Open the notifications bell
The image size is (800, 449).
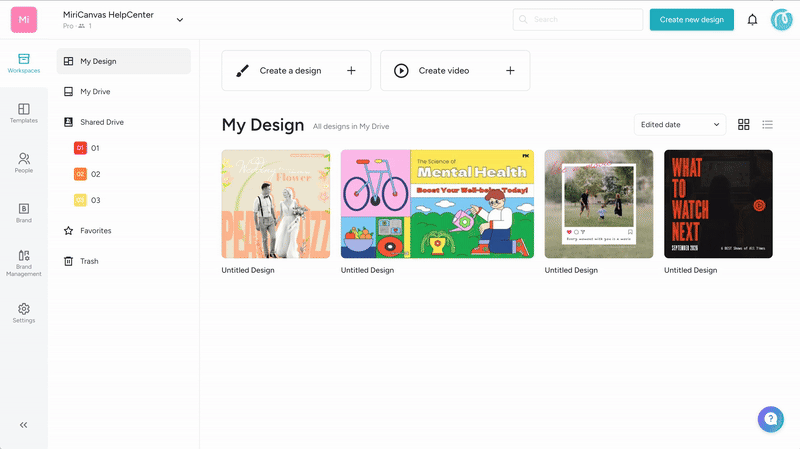[x=752, y=20]
